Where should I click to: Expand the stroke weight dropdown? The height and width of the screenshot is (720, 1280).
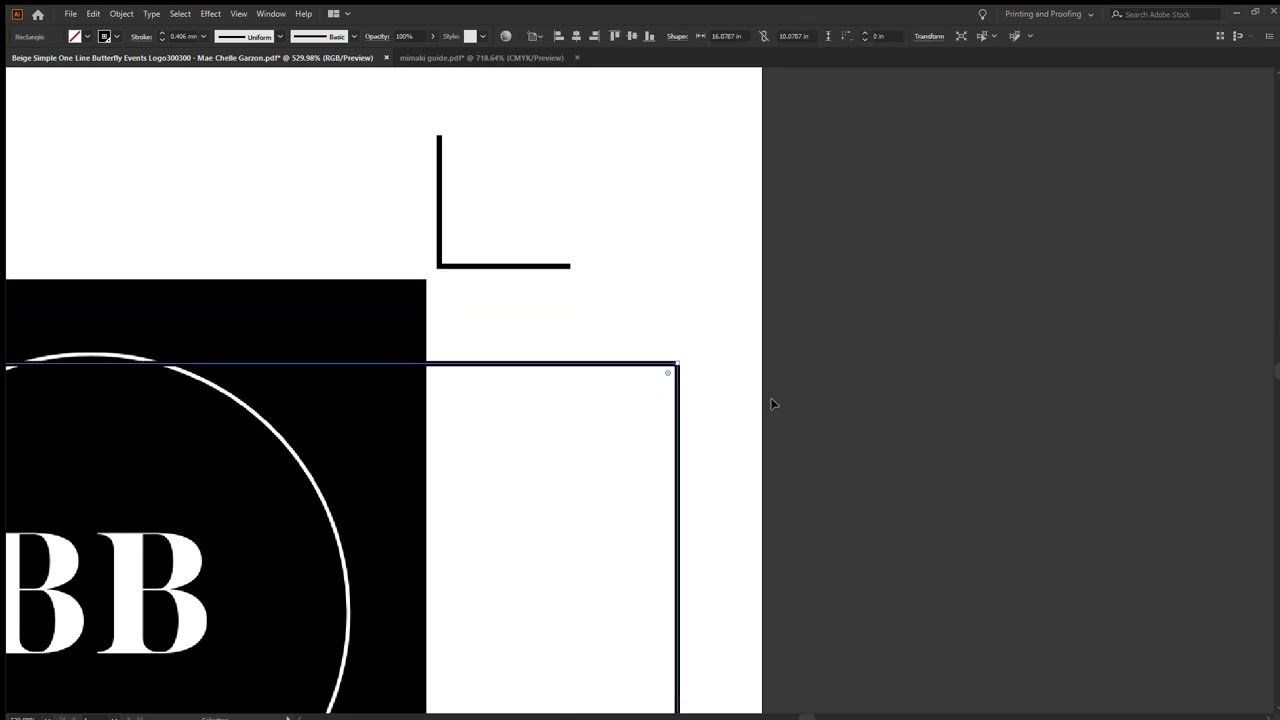click(204, 37)
